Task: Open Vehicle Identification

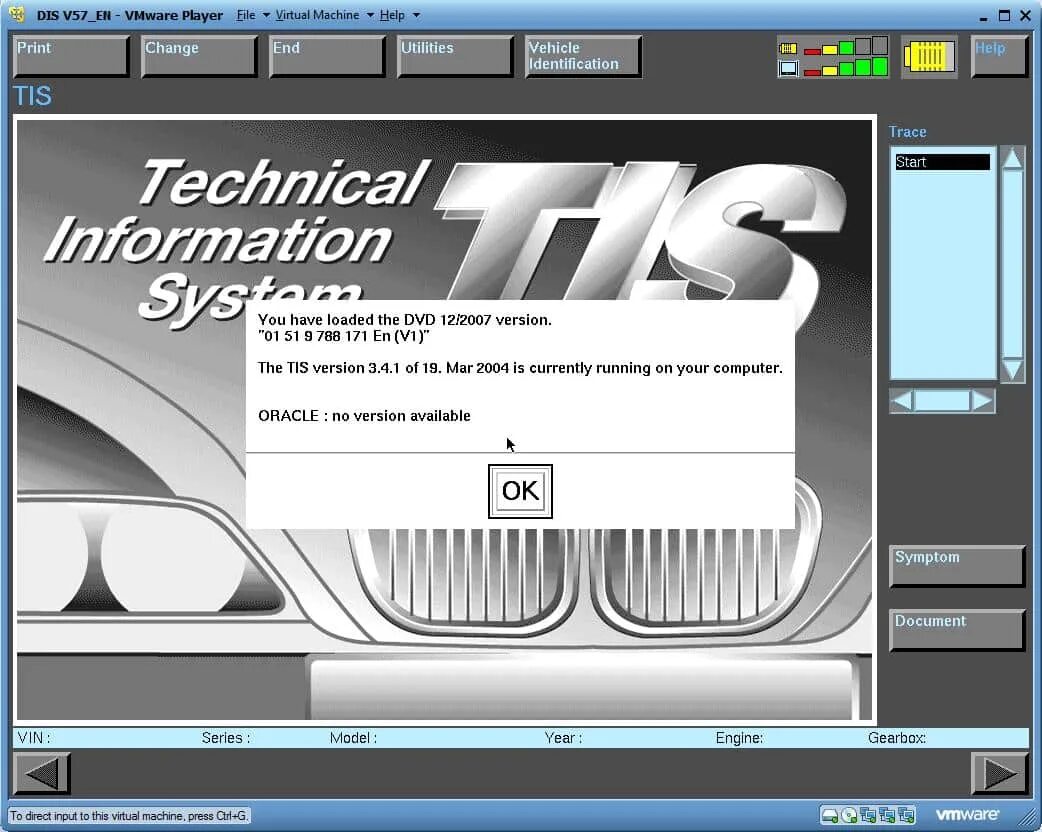Action: click(583, 56)
